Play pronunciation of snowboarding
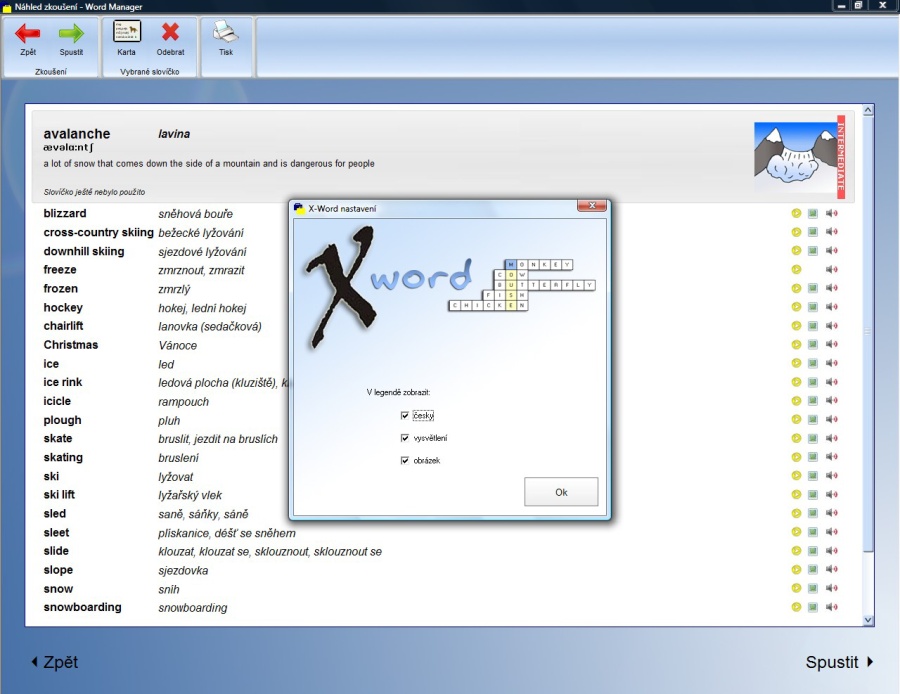Screen dimensions: 900x694 tap(832, 607)
